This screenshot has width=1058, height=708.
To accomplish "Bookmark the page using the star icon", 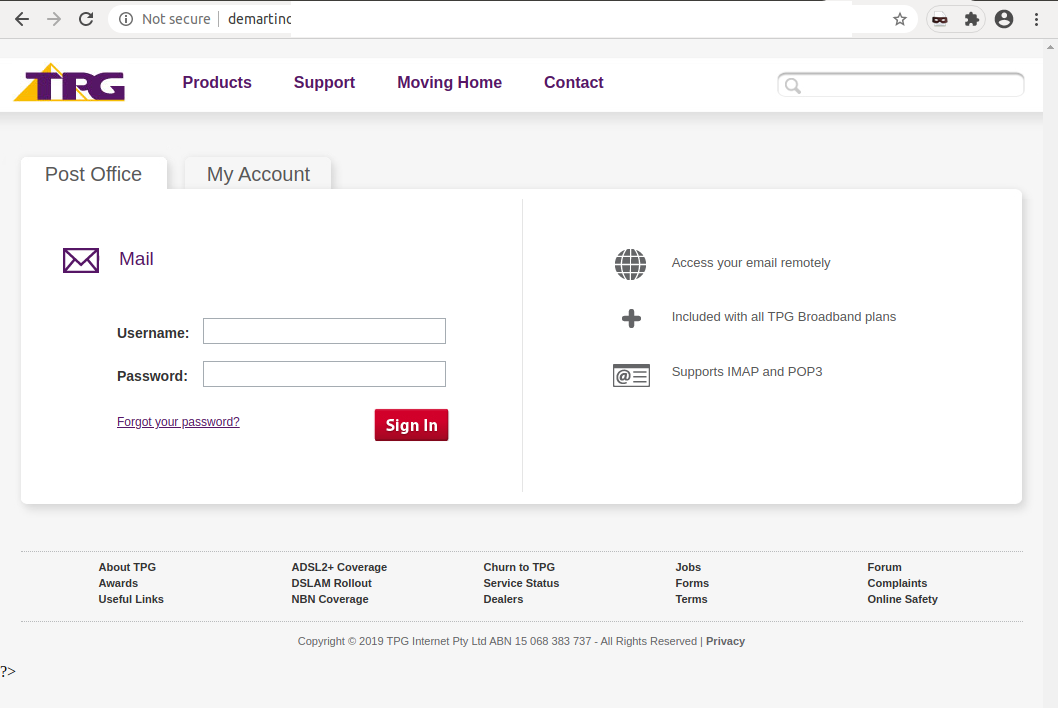I will click(x=899, y=18).
